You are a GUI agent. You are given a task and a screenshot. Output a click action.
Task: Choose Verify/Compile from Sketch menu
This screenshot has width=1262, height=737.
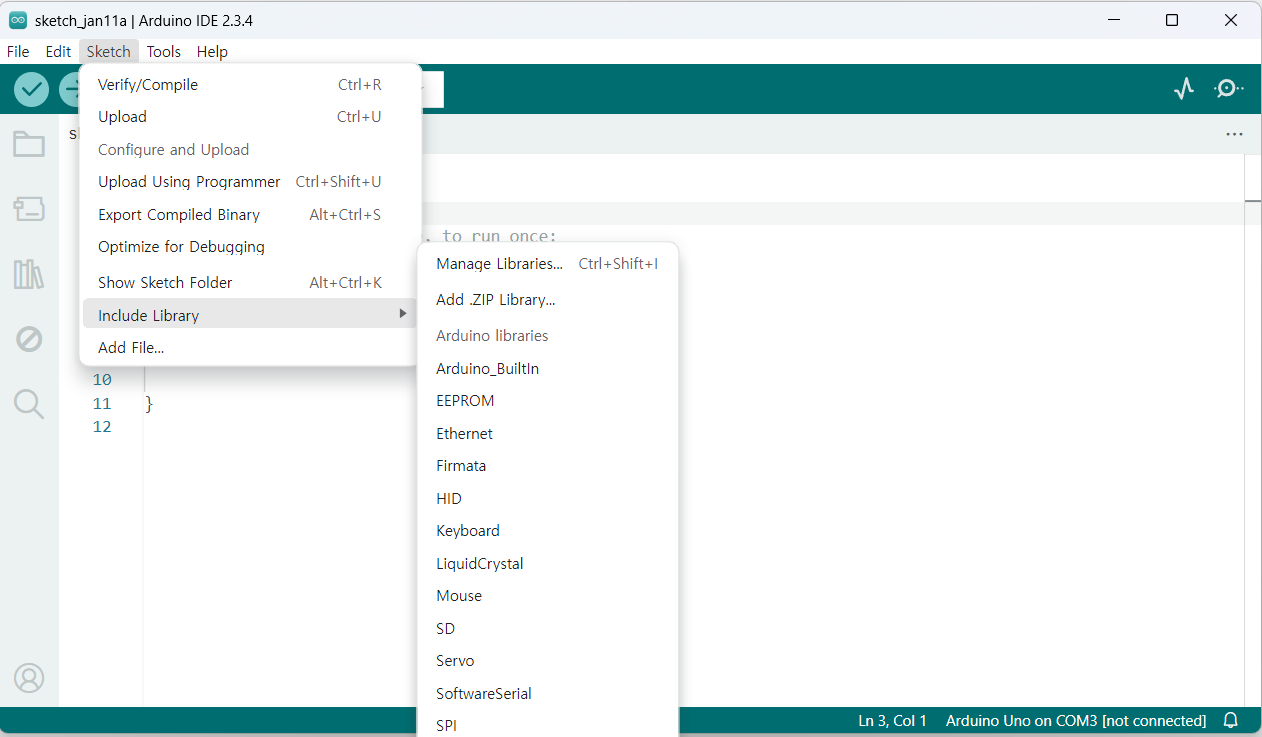249,85
